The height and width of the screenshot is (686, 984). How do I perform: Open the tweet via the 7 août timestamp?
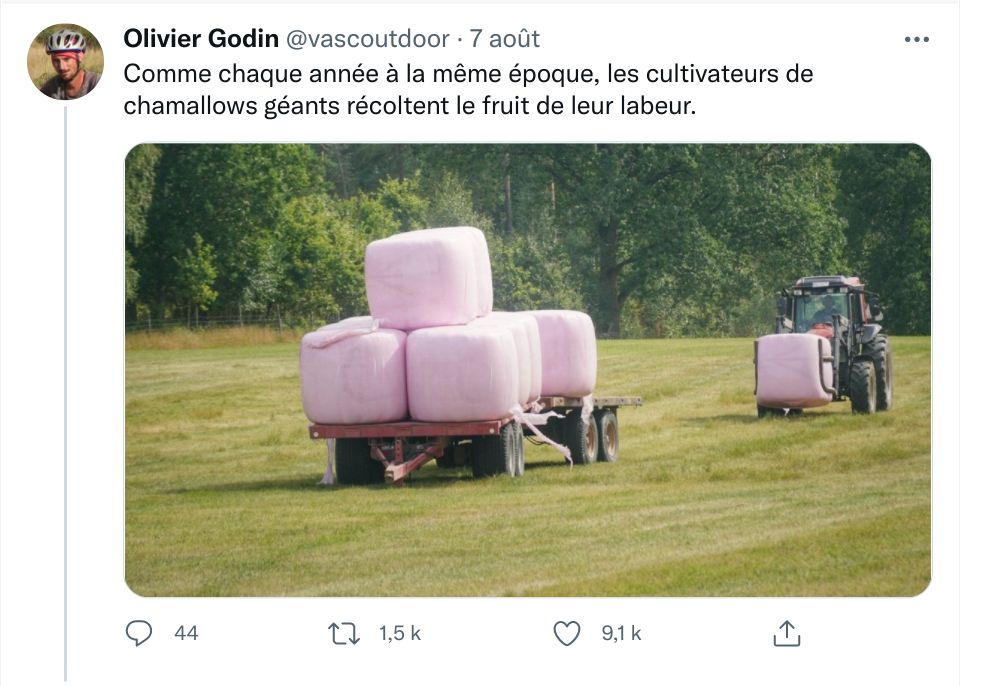[x=505, y=39]
